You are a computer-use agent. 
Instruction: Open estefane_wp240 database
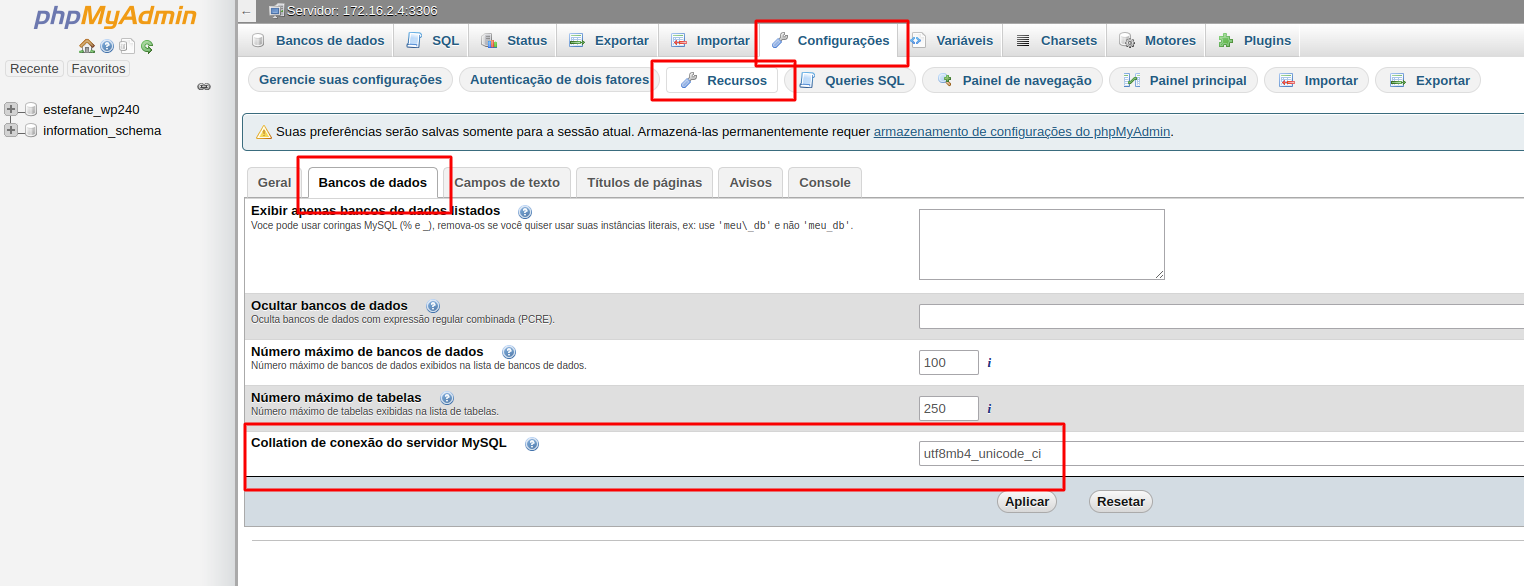[x=91, y=109]
